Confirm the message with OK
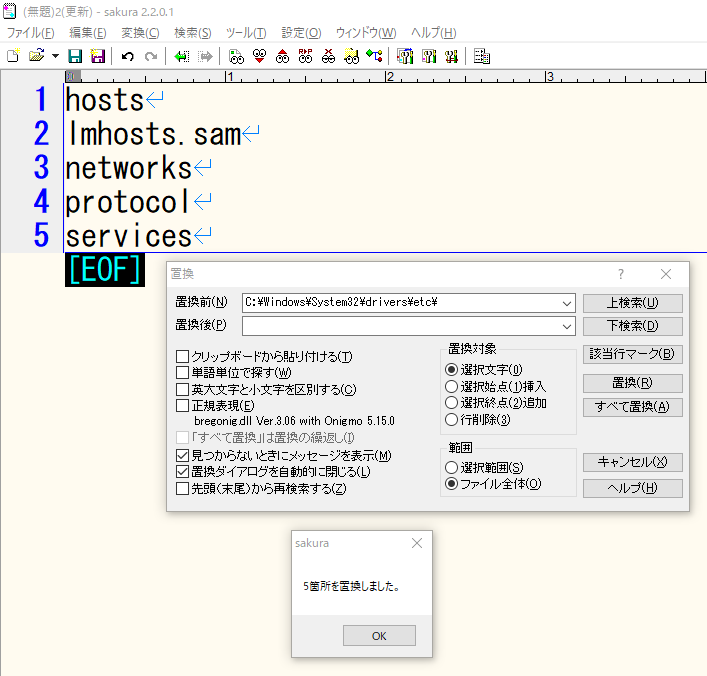This screenshot has height=676, width=707. 379,636
